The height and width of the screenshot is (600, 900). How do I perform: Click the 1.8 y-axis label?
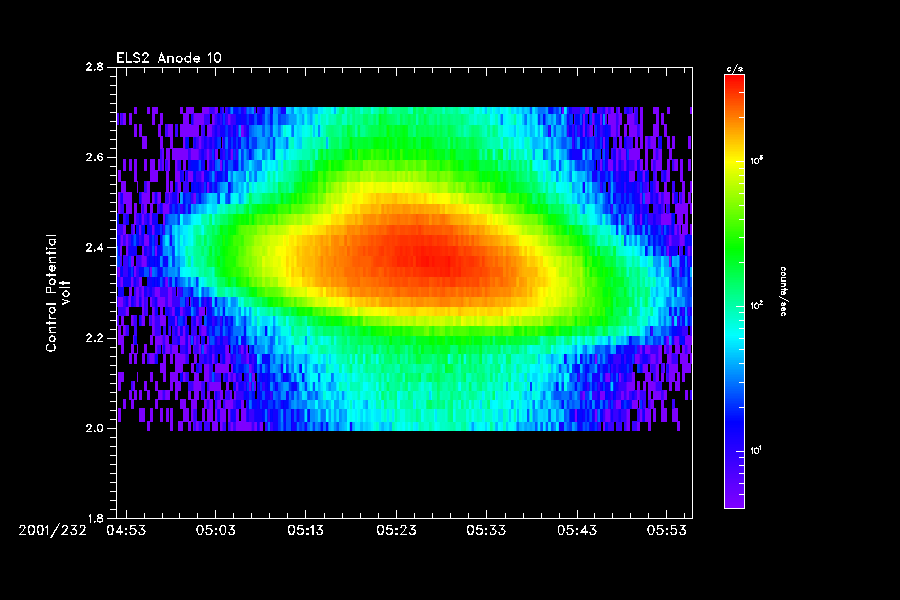[x=95, y=518]
